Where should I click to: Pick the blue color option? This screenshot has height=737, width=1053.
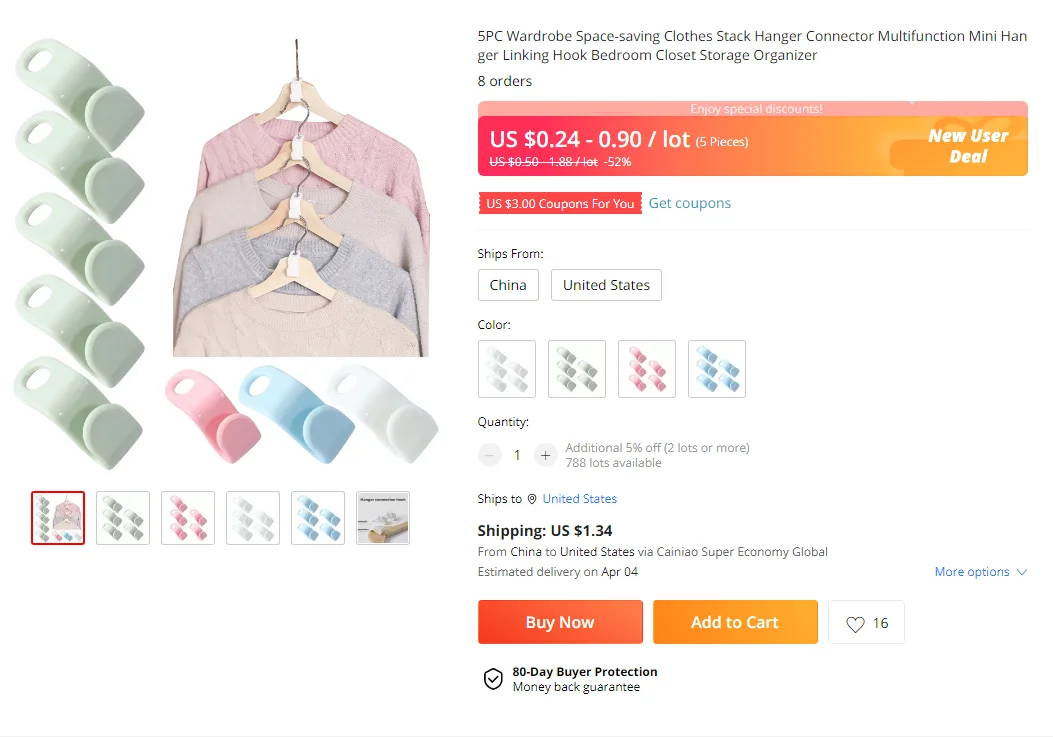click(717, 369)
